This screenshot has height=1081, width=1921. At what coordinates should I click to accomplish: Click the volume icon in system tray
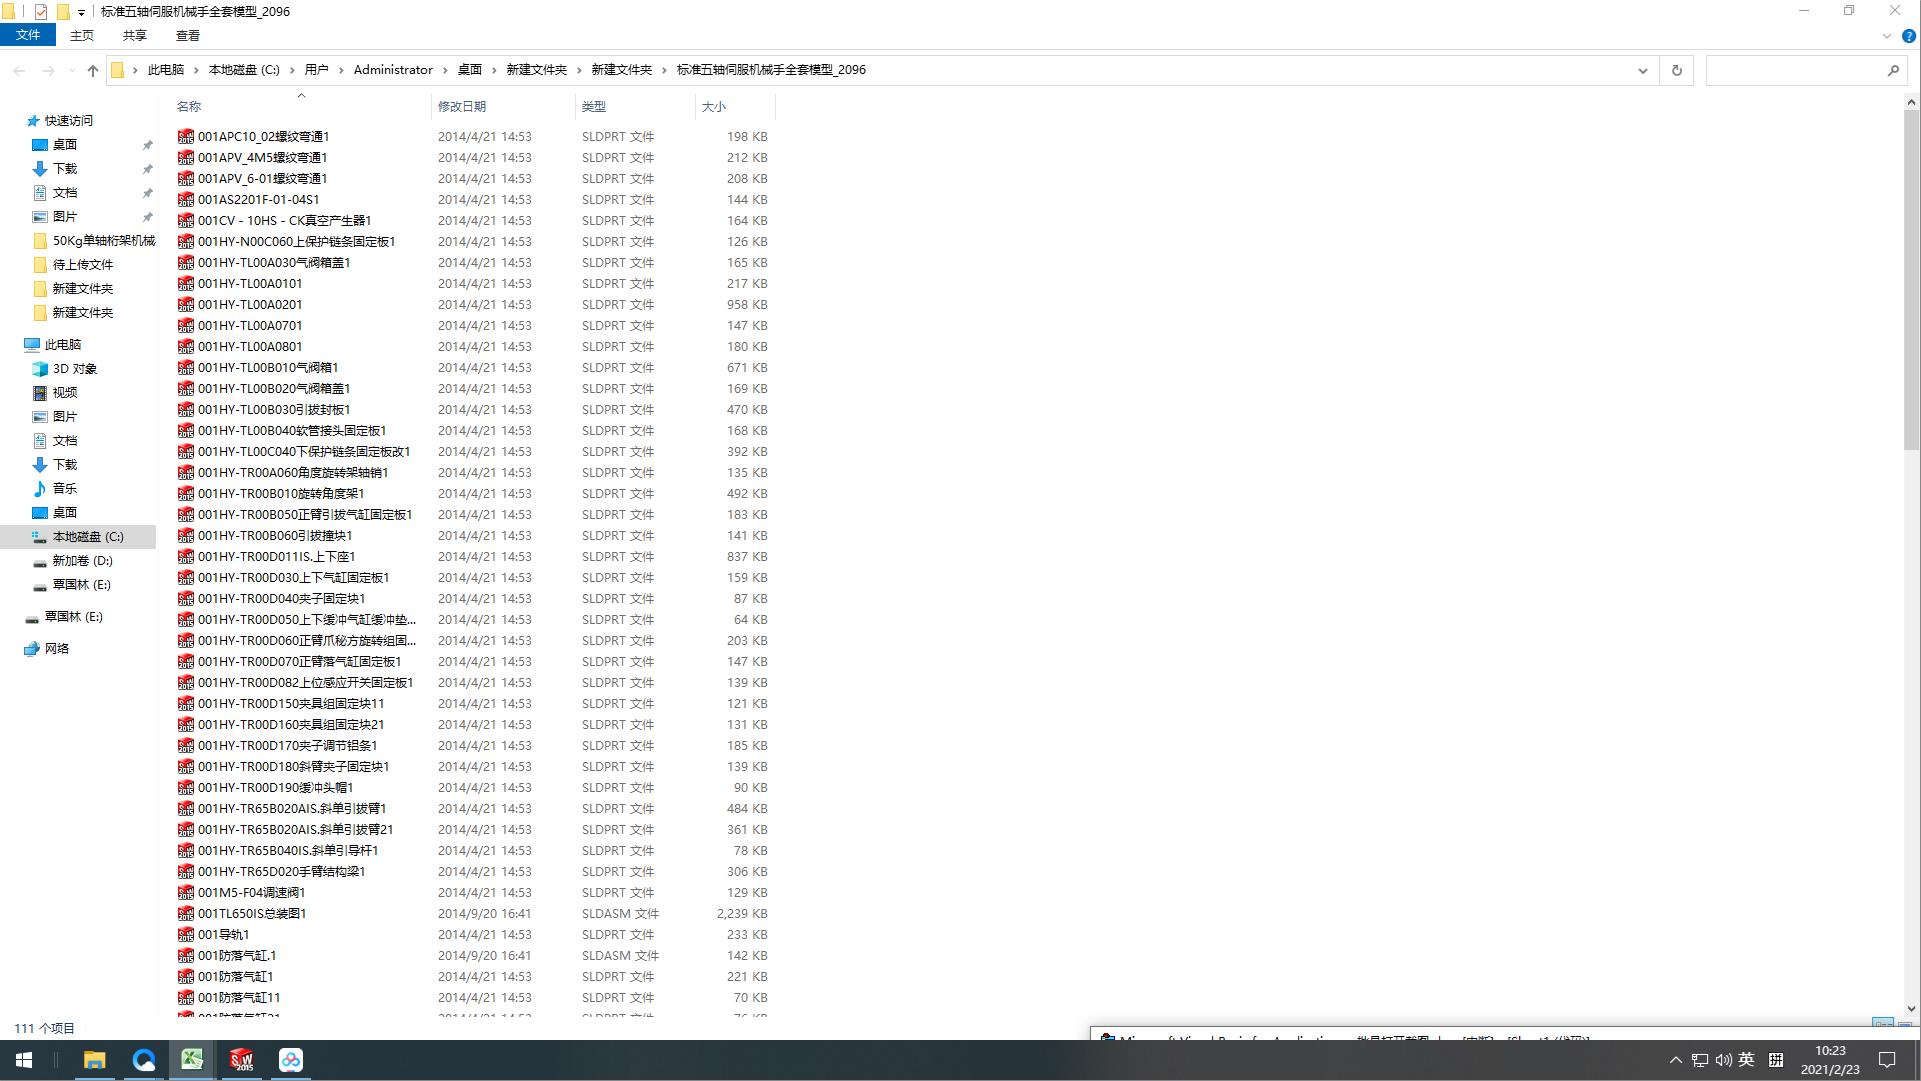coord(1723,1060)
